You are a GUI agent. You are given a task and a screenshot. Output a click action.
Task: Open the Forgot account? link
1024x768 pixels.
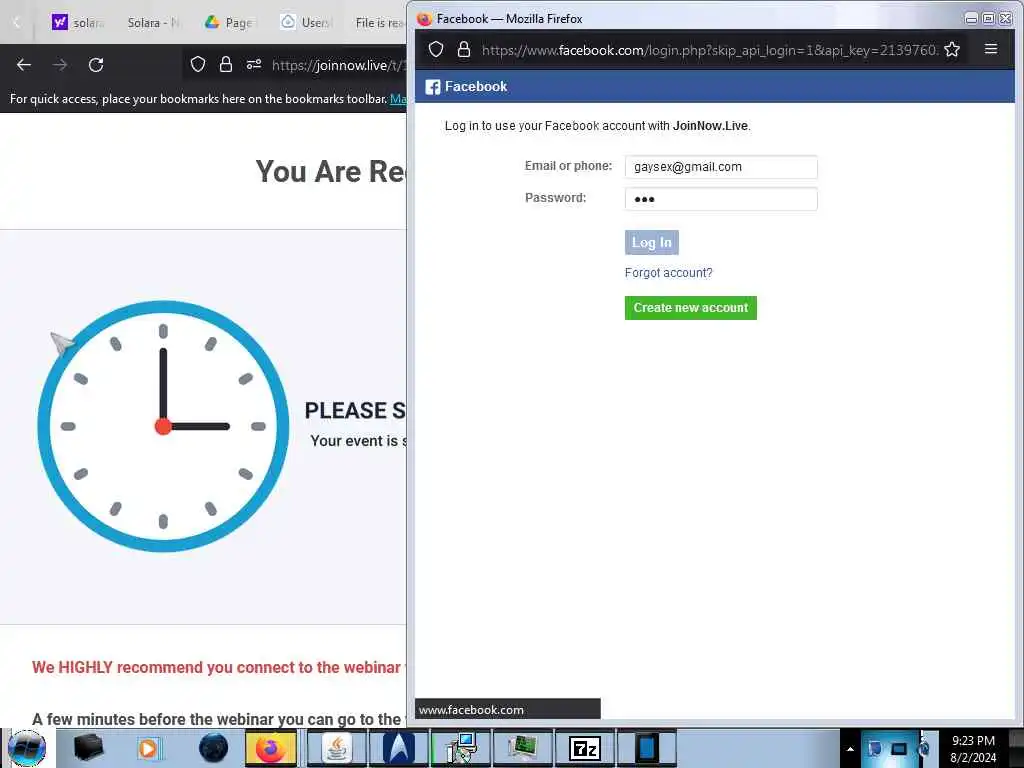[668, 273]
